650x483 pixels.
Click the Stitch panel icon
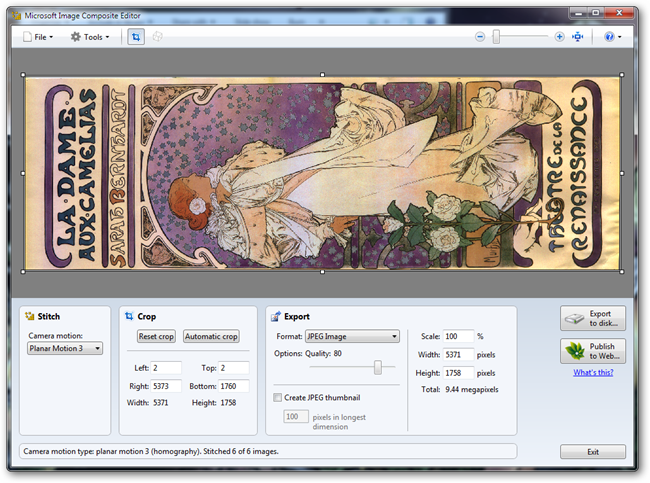29,316
